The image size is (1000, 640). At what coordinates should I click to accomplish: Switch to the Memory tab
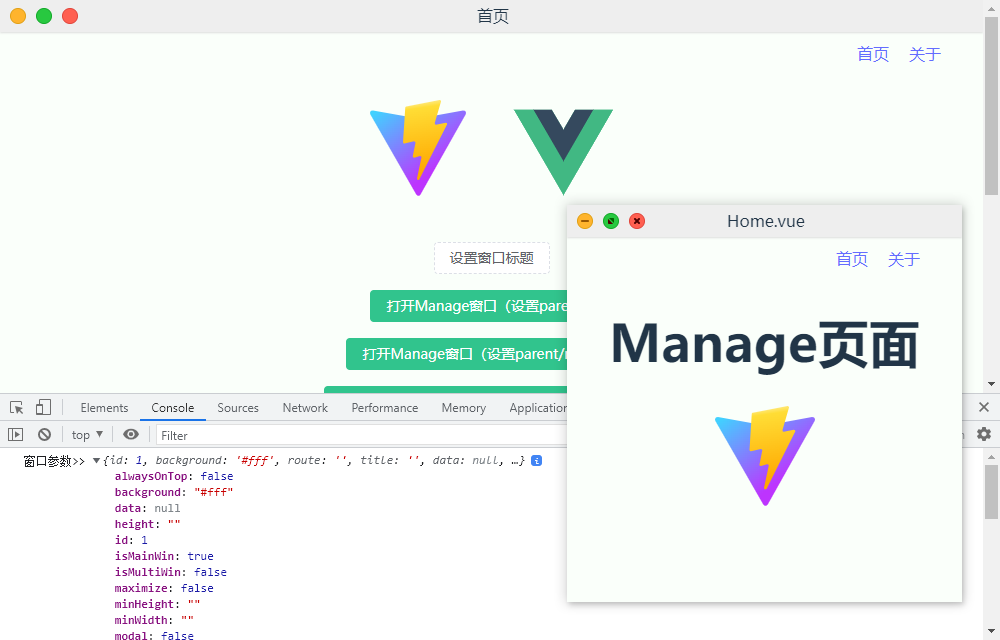[x=464, y=408]
